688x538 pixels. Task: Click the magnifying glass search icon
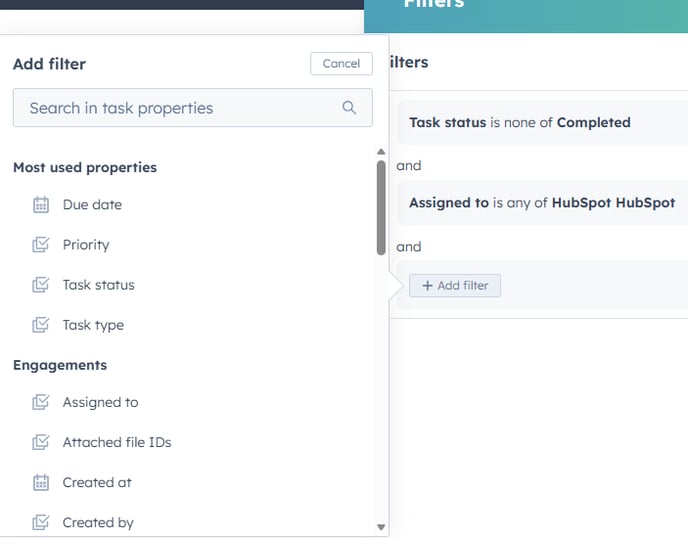[349, 108]
